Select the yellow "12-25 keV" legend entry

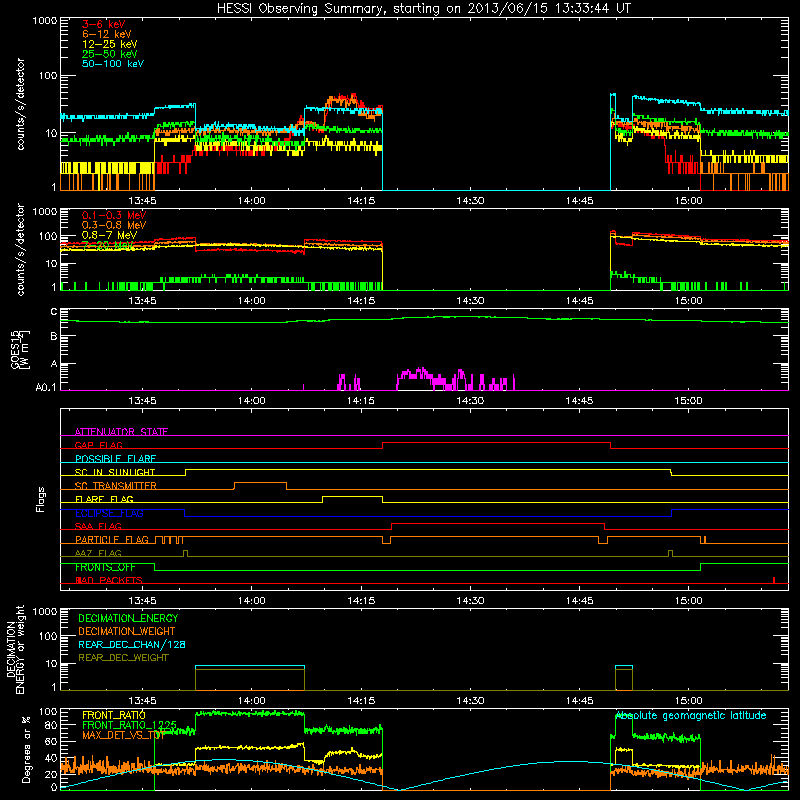tap(110, 44)
